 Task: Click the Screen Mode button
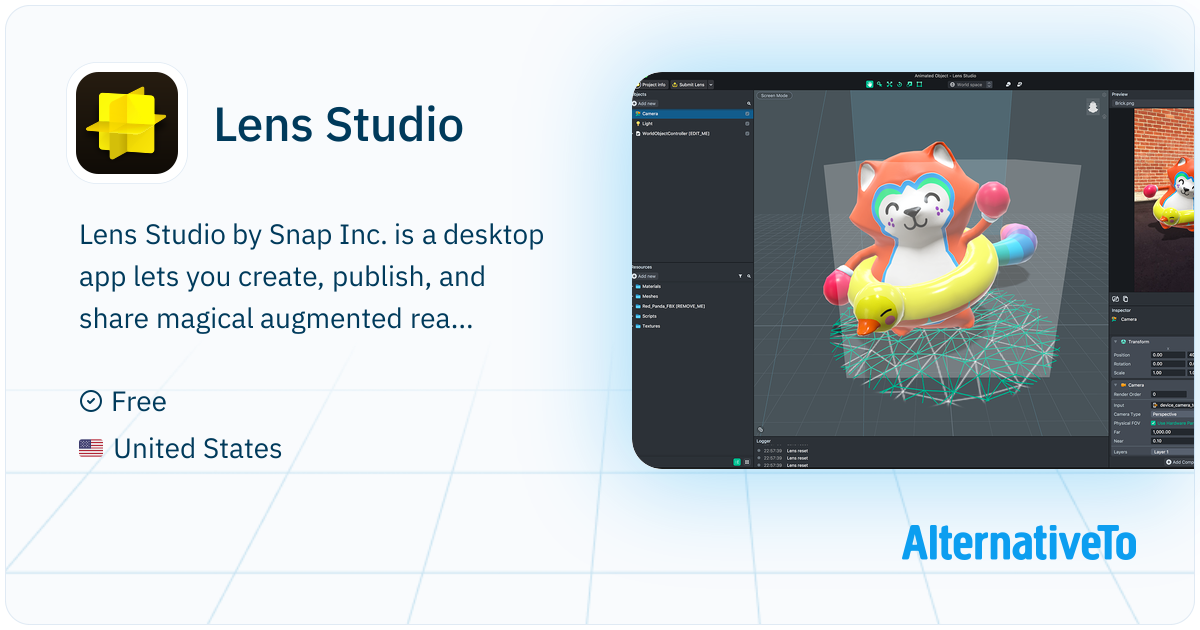pos(774,95)
